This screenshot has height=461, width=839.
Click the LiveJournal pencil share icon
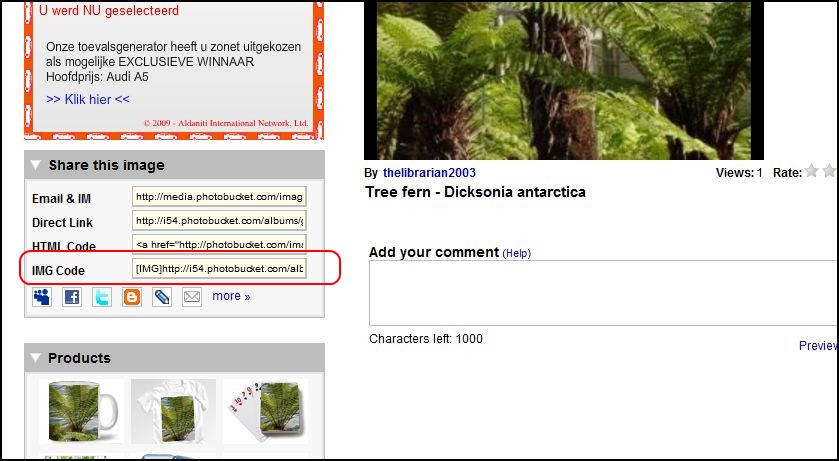[162, 297]
